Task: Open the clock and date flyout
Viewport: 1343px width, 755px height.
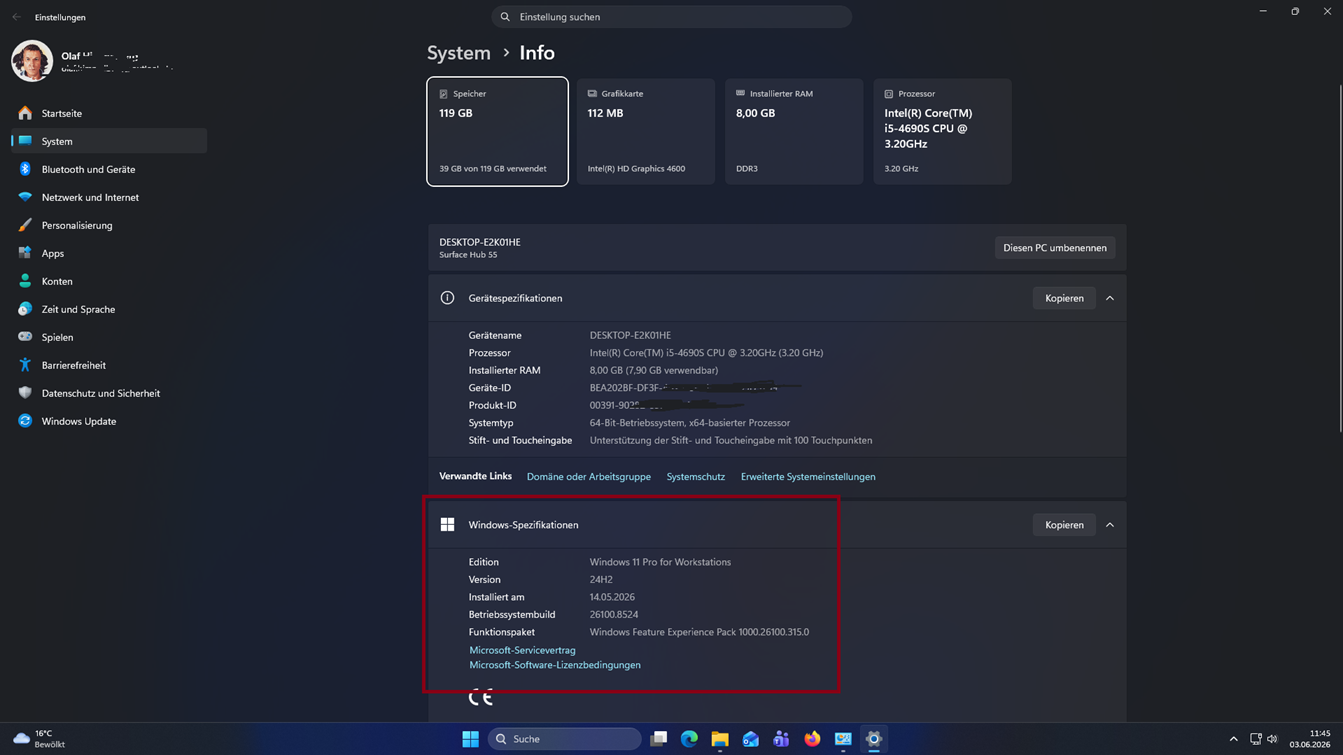Action: pos(1309,739)
